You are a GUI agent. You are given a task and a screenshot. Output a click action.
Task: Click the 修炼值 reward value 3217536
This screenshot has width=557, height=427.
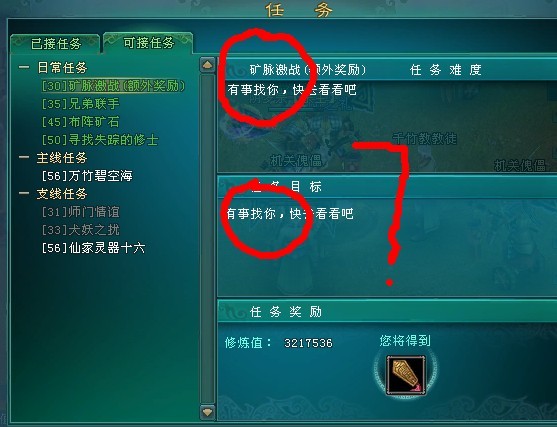tap(308, 343)
